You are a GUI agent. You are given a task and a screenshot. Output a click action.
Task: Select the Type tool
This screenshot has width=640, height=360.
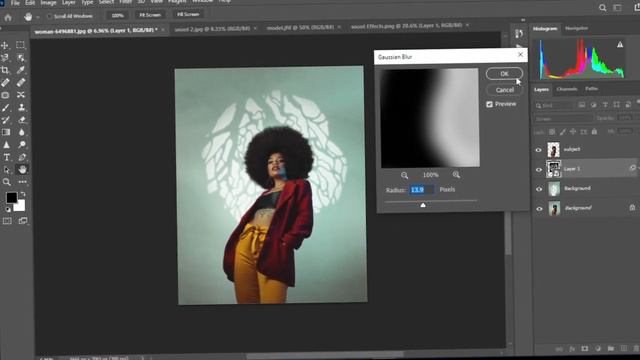[7, 158]
